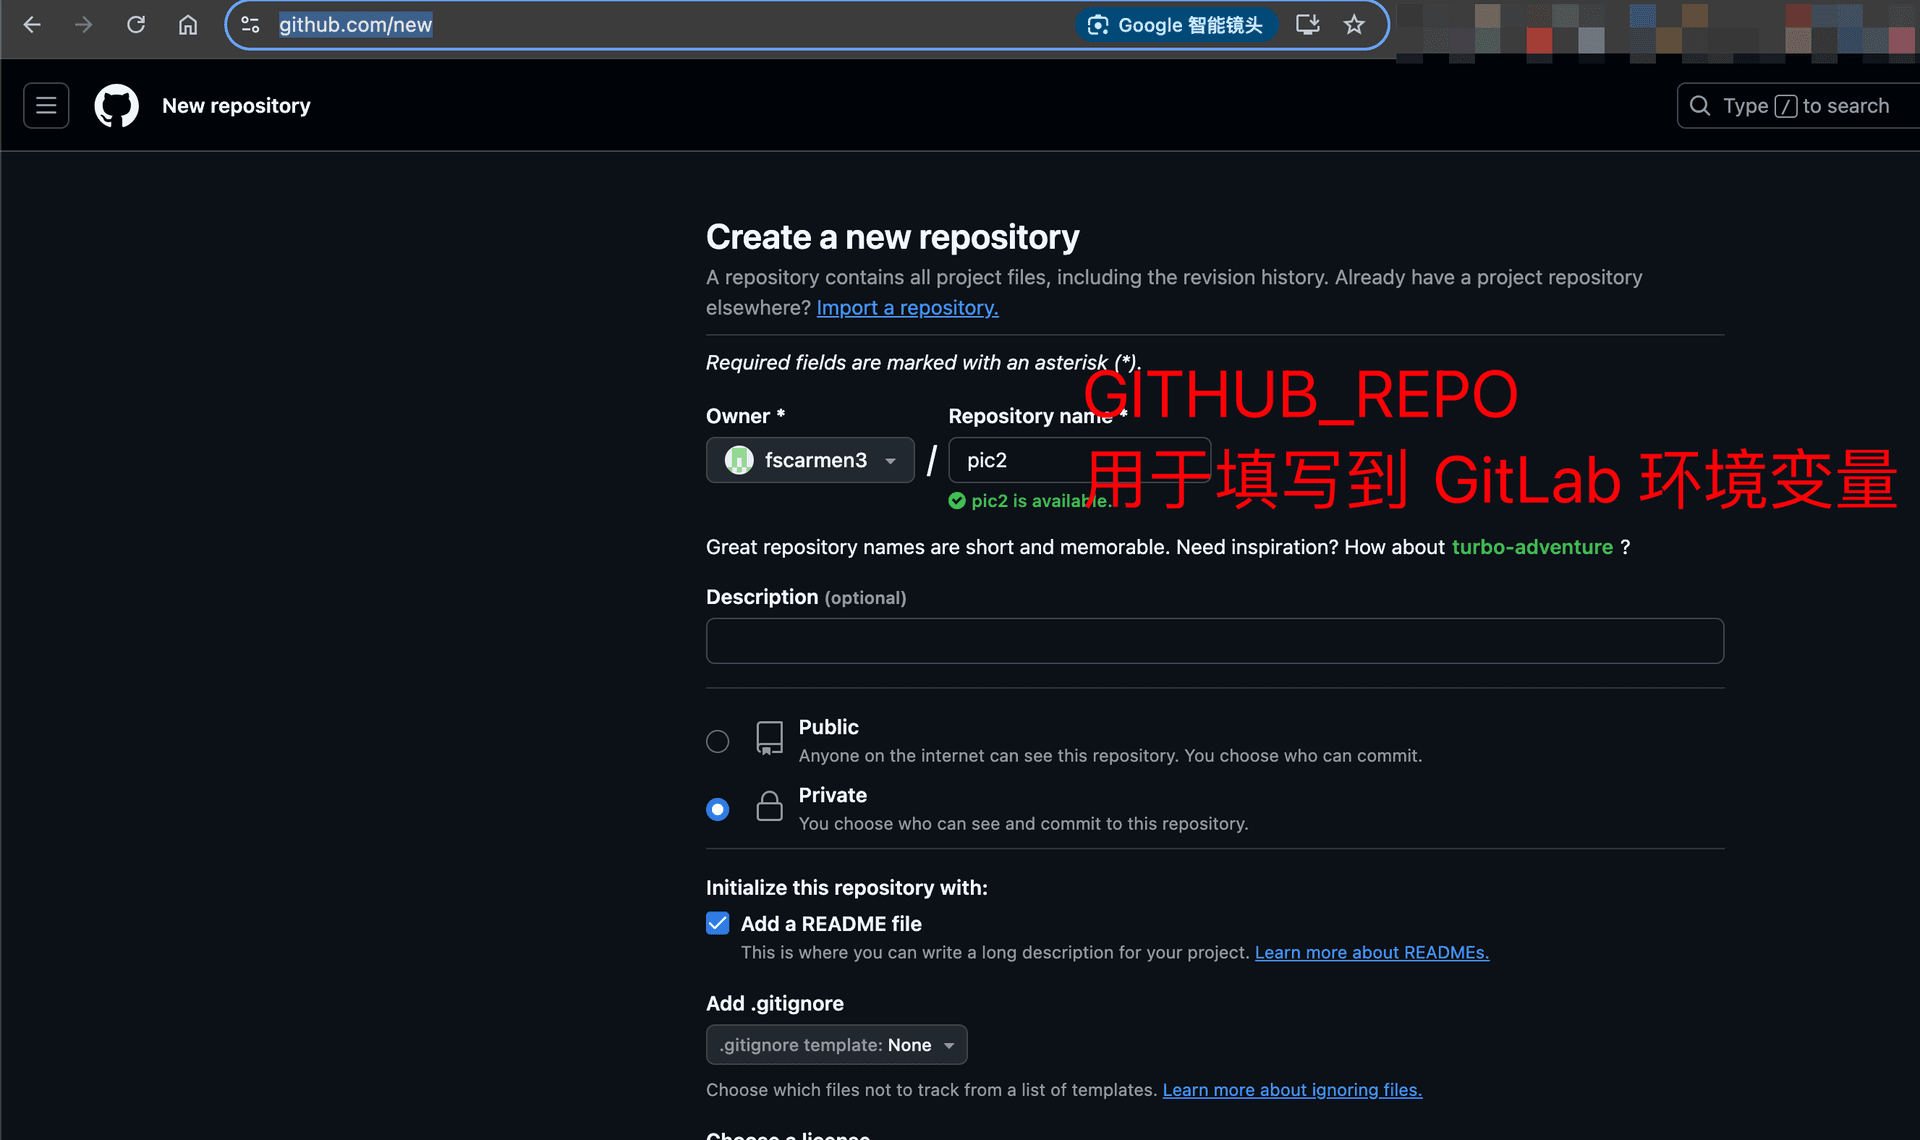Click the browser forward arrow
The width and height of the screenshot is (1920, 1140).
(84, 25)
